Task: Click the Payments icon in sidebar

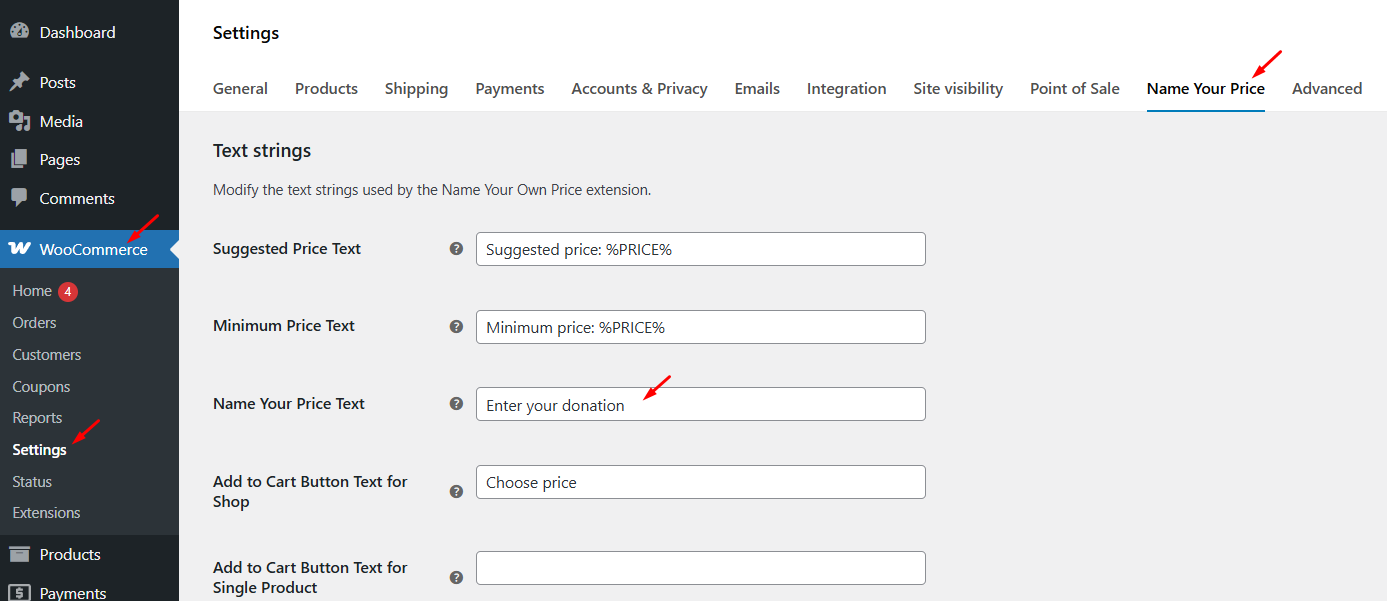Action: 20,593
